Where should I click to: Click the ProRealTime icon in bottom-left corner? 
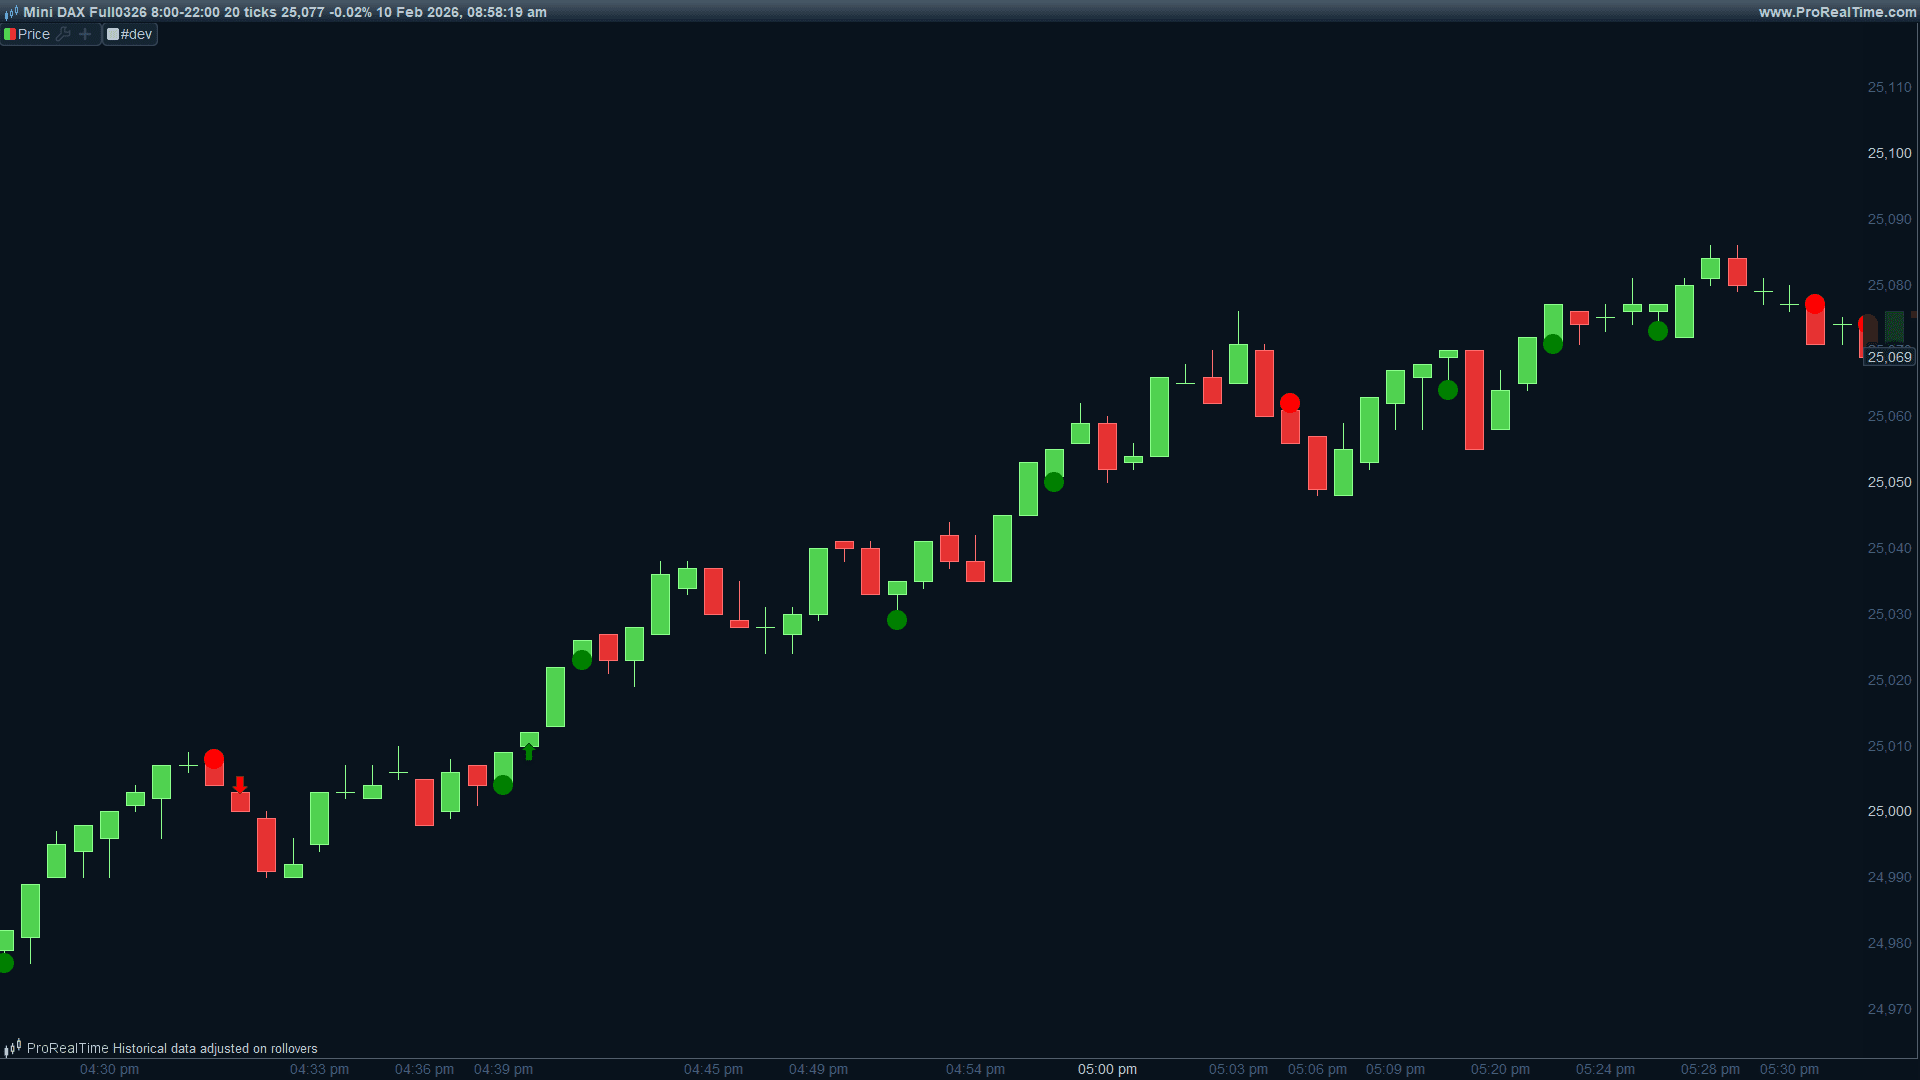tap(12, 1048)
